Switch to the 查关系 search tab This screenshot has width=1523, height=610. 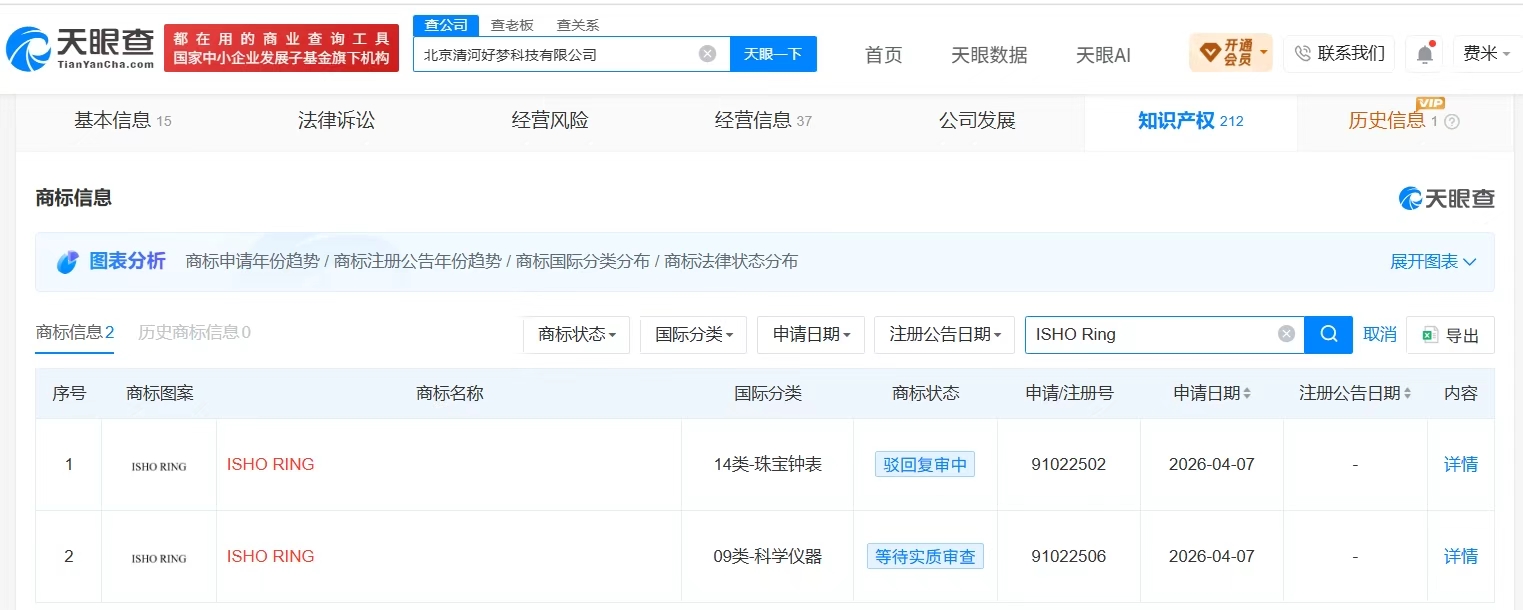[578, 25]
